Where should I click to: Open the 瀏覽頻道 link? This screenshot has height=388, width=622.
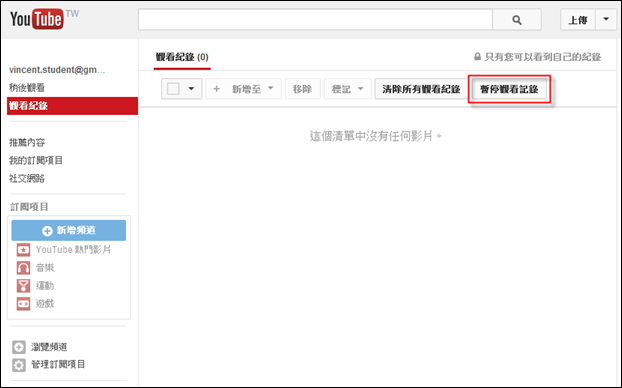pyautogui.click(x=49, y=347)
